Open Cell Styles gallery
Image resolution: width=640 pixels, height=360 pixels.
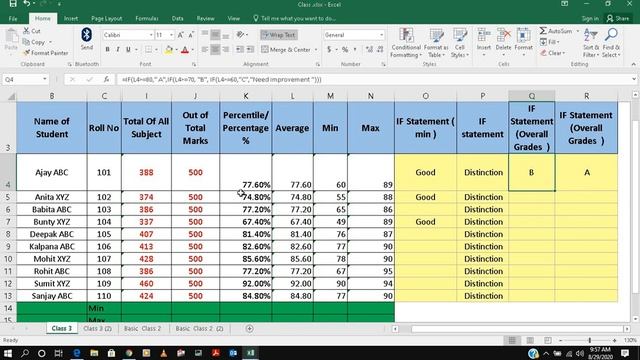[460, 43]
